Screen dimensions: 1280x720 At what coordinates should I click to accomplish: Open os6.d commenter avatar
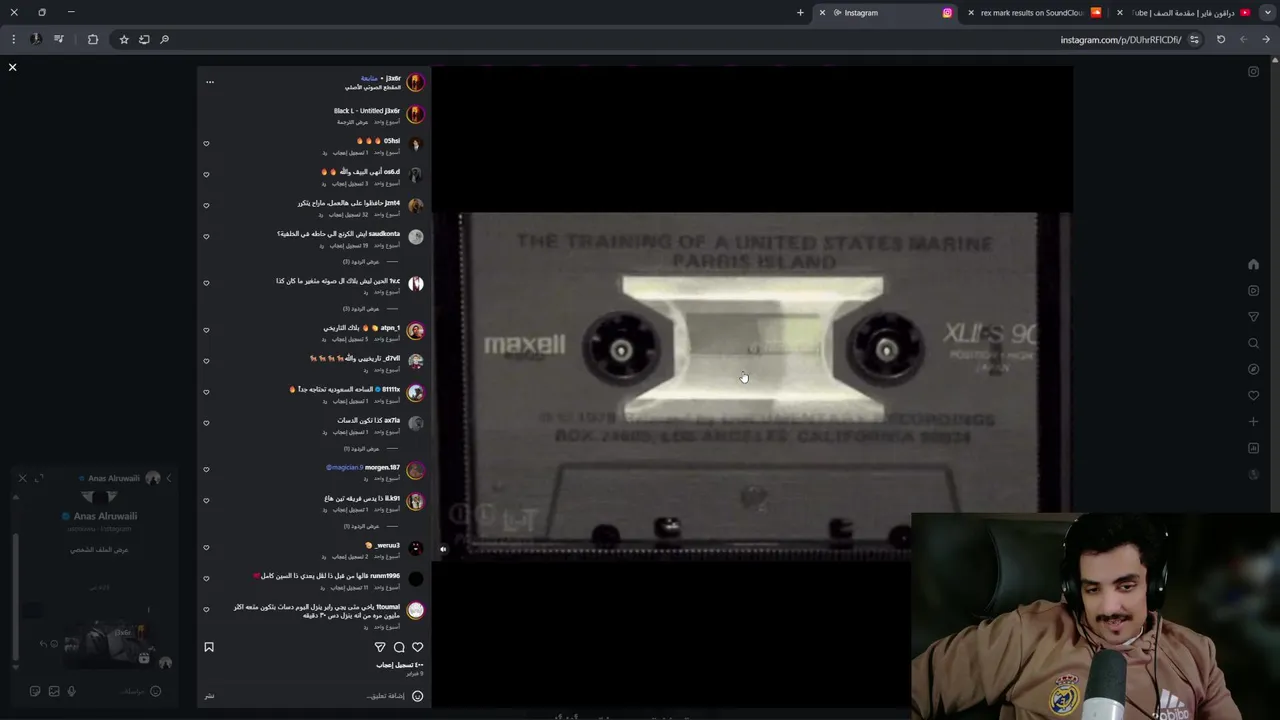point(415,174)
